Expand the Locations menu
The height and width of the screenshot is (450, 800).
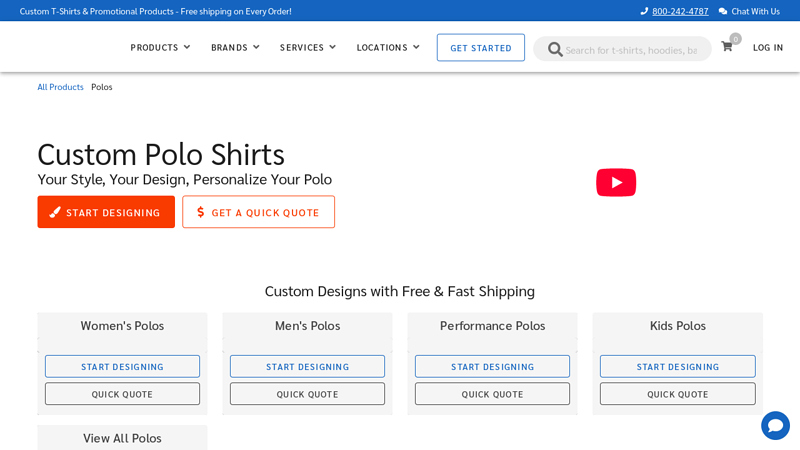tap(388, 47)
